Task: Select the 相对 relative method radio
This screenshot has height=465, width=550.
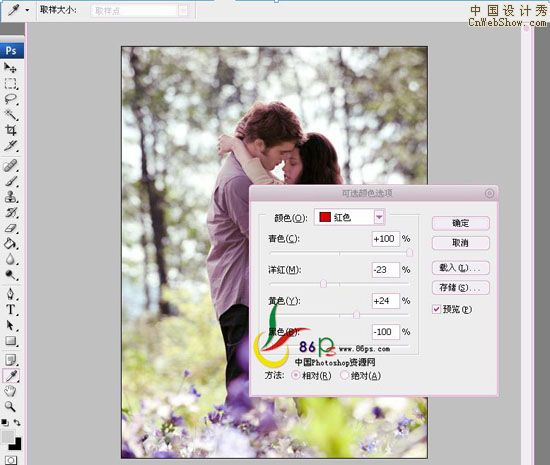Action: coord(295,376)
